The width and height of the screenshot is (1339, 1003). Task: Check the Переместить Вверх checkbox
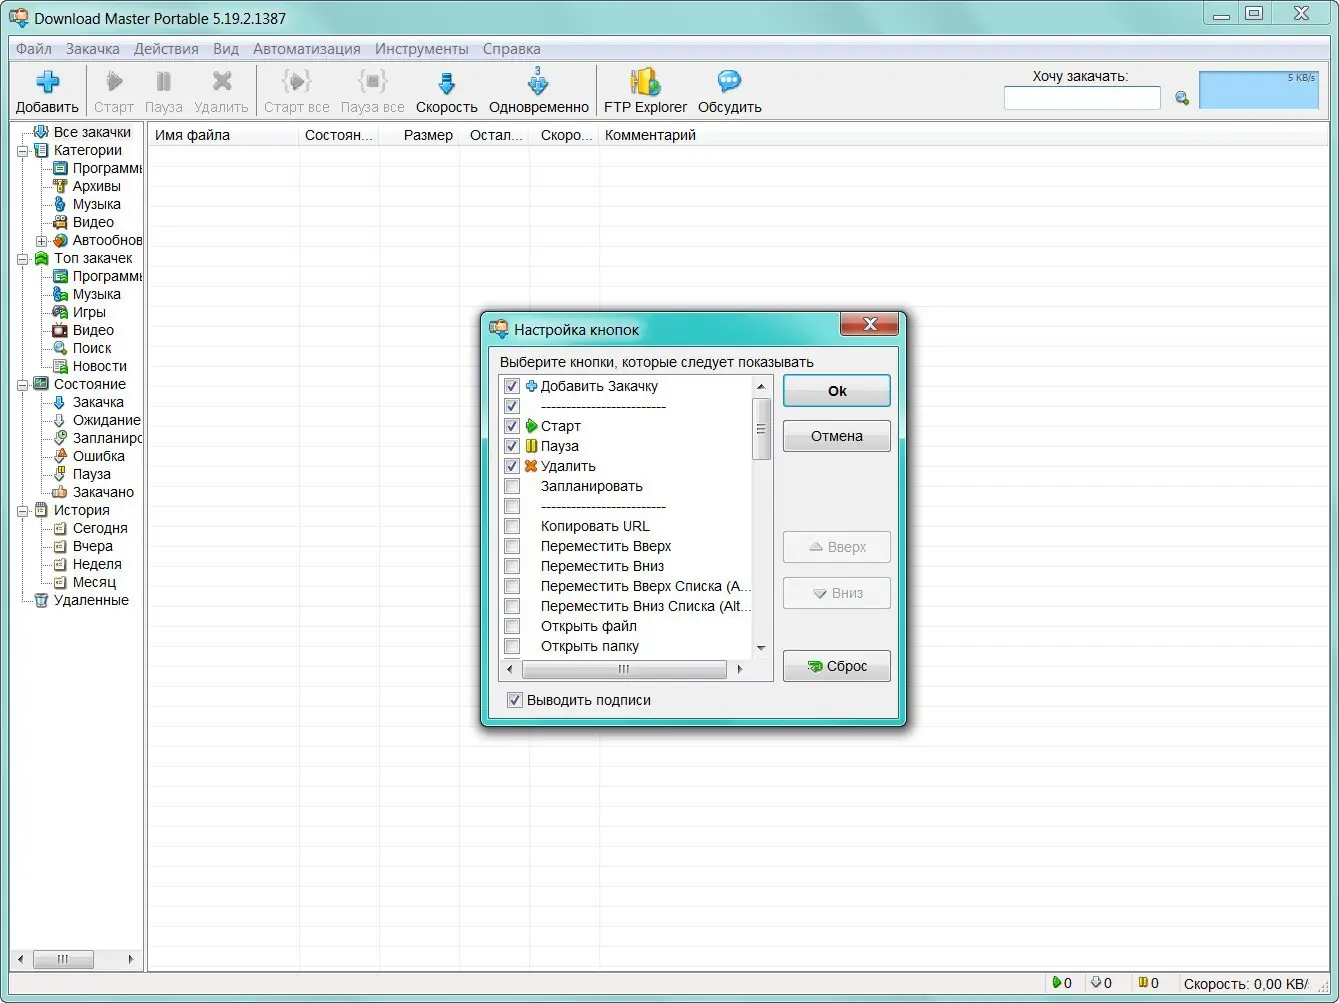[x=512, y=546]
